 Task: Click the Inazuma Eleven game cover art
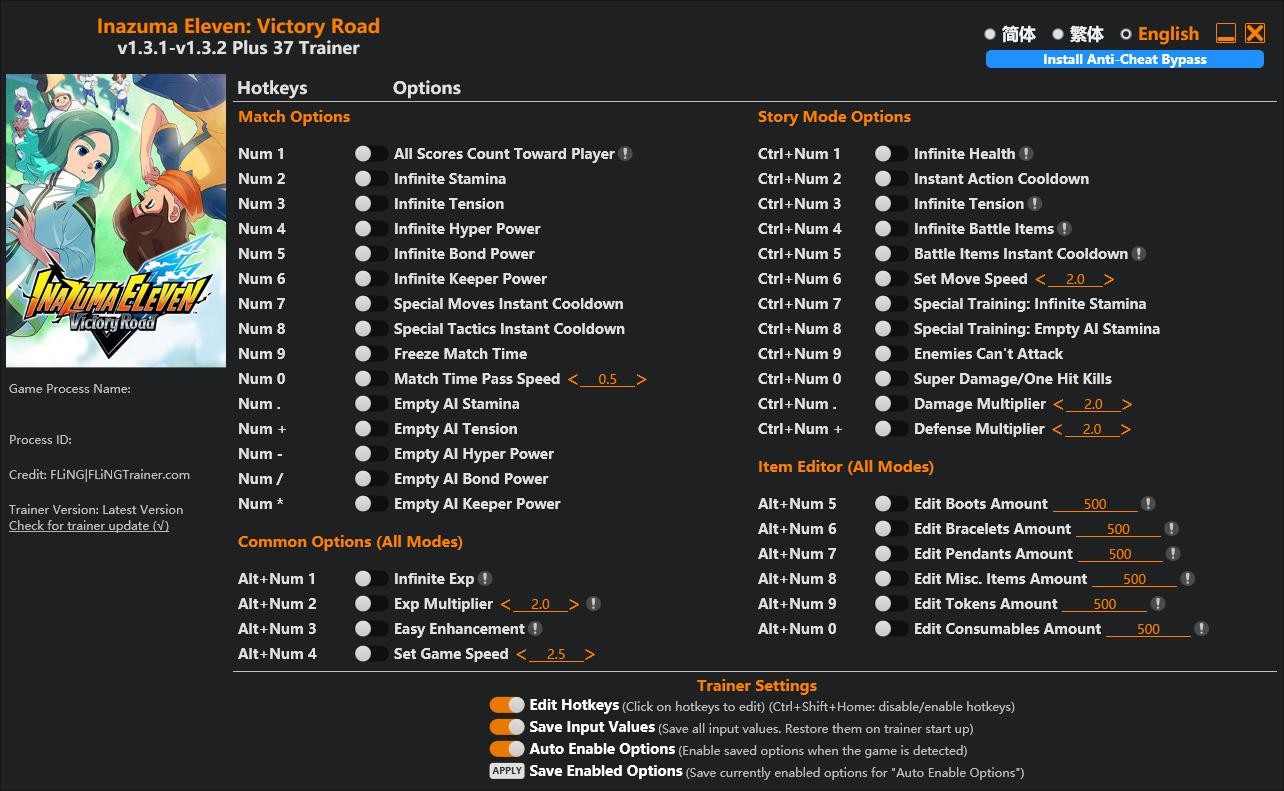pos(116,221)
